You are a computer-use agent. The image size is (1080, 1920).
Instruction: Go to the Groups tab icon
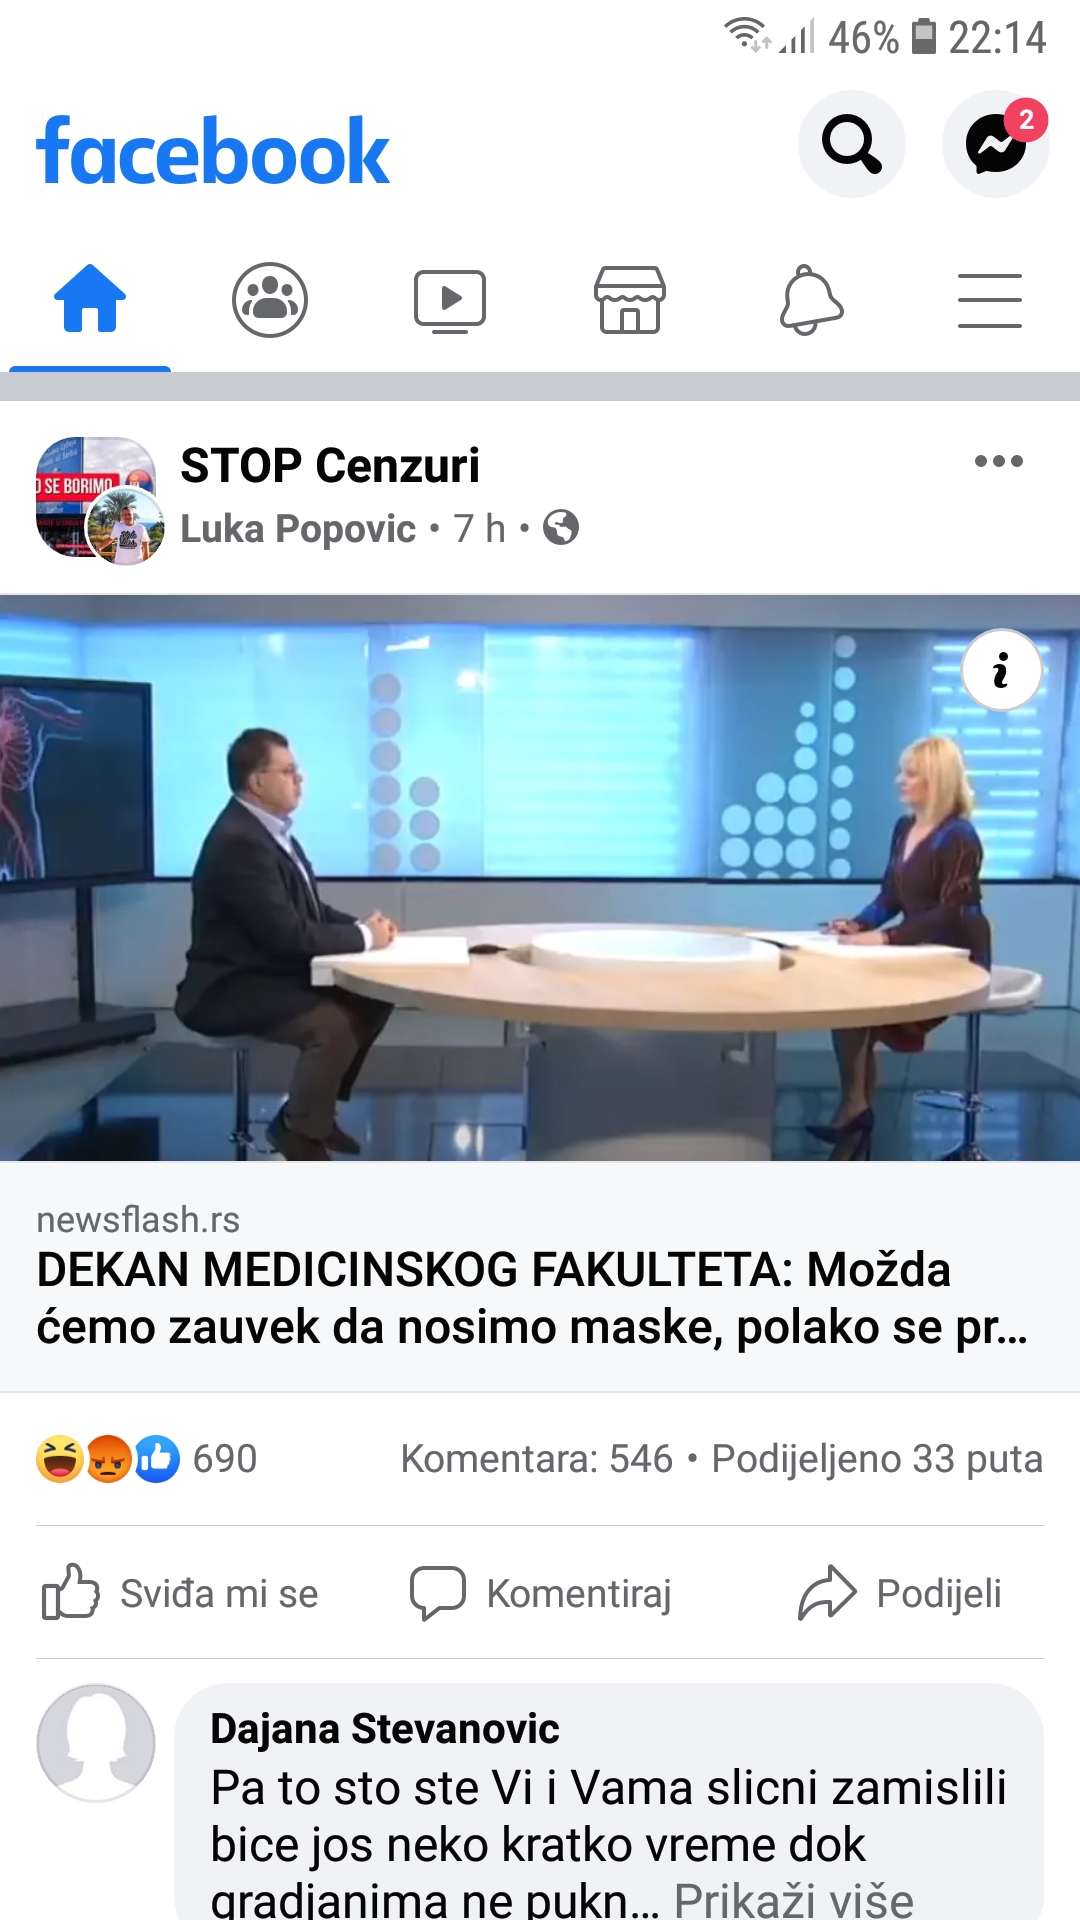coord(270,300)
